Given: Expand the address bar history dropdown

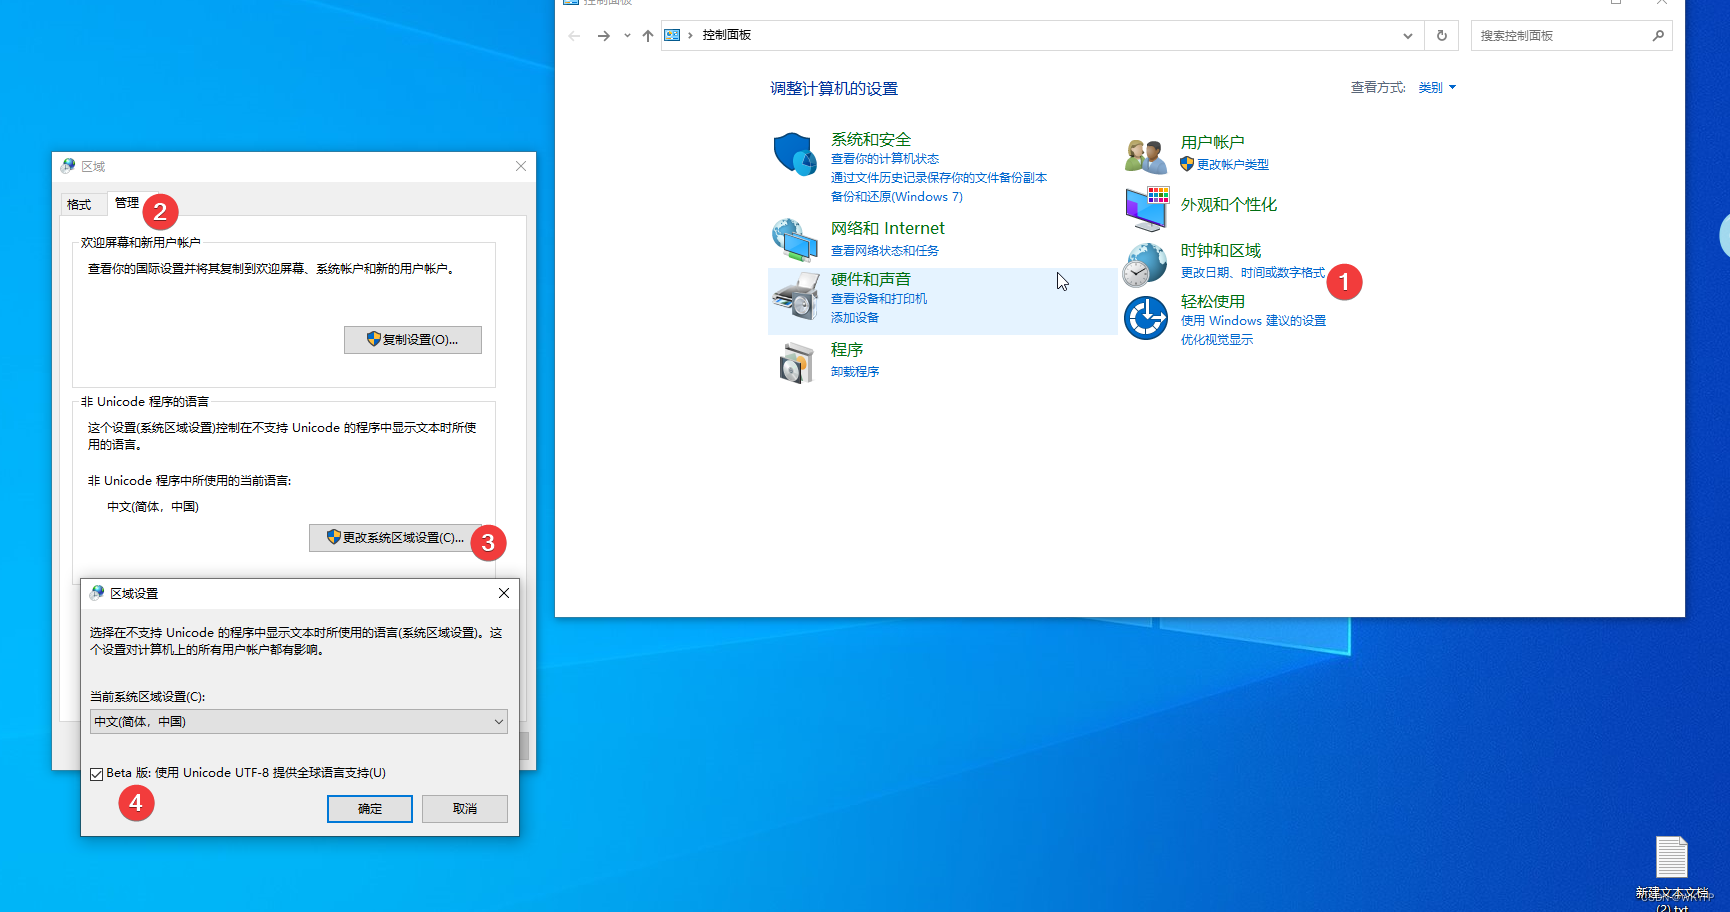Looking at the screenshot, I should click(1407, 35).
